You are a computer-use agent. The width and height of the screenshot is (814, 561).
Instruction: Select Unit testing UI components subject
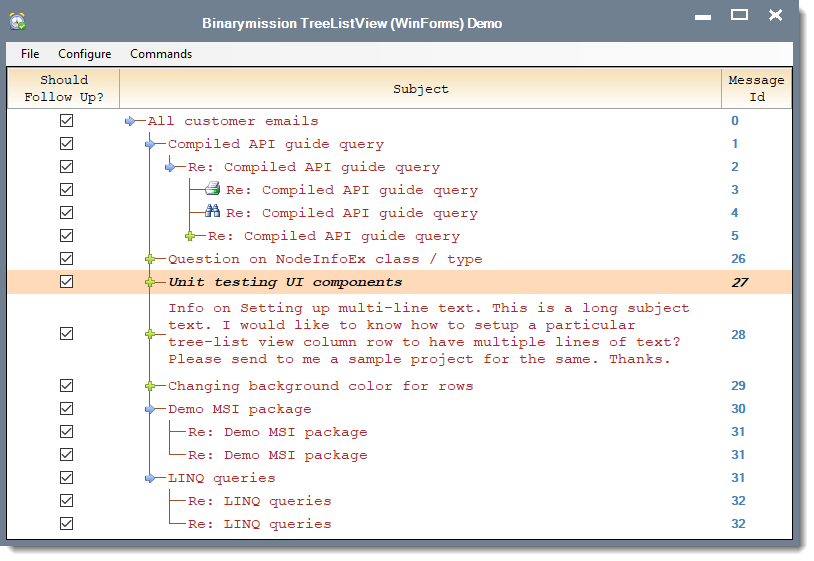pyautogui.click(x=286, y=282)
